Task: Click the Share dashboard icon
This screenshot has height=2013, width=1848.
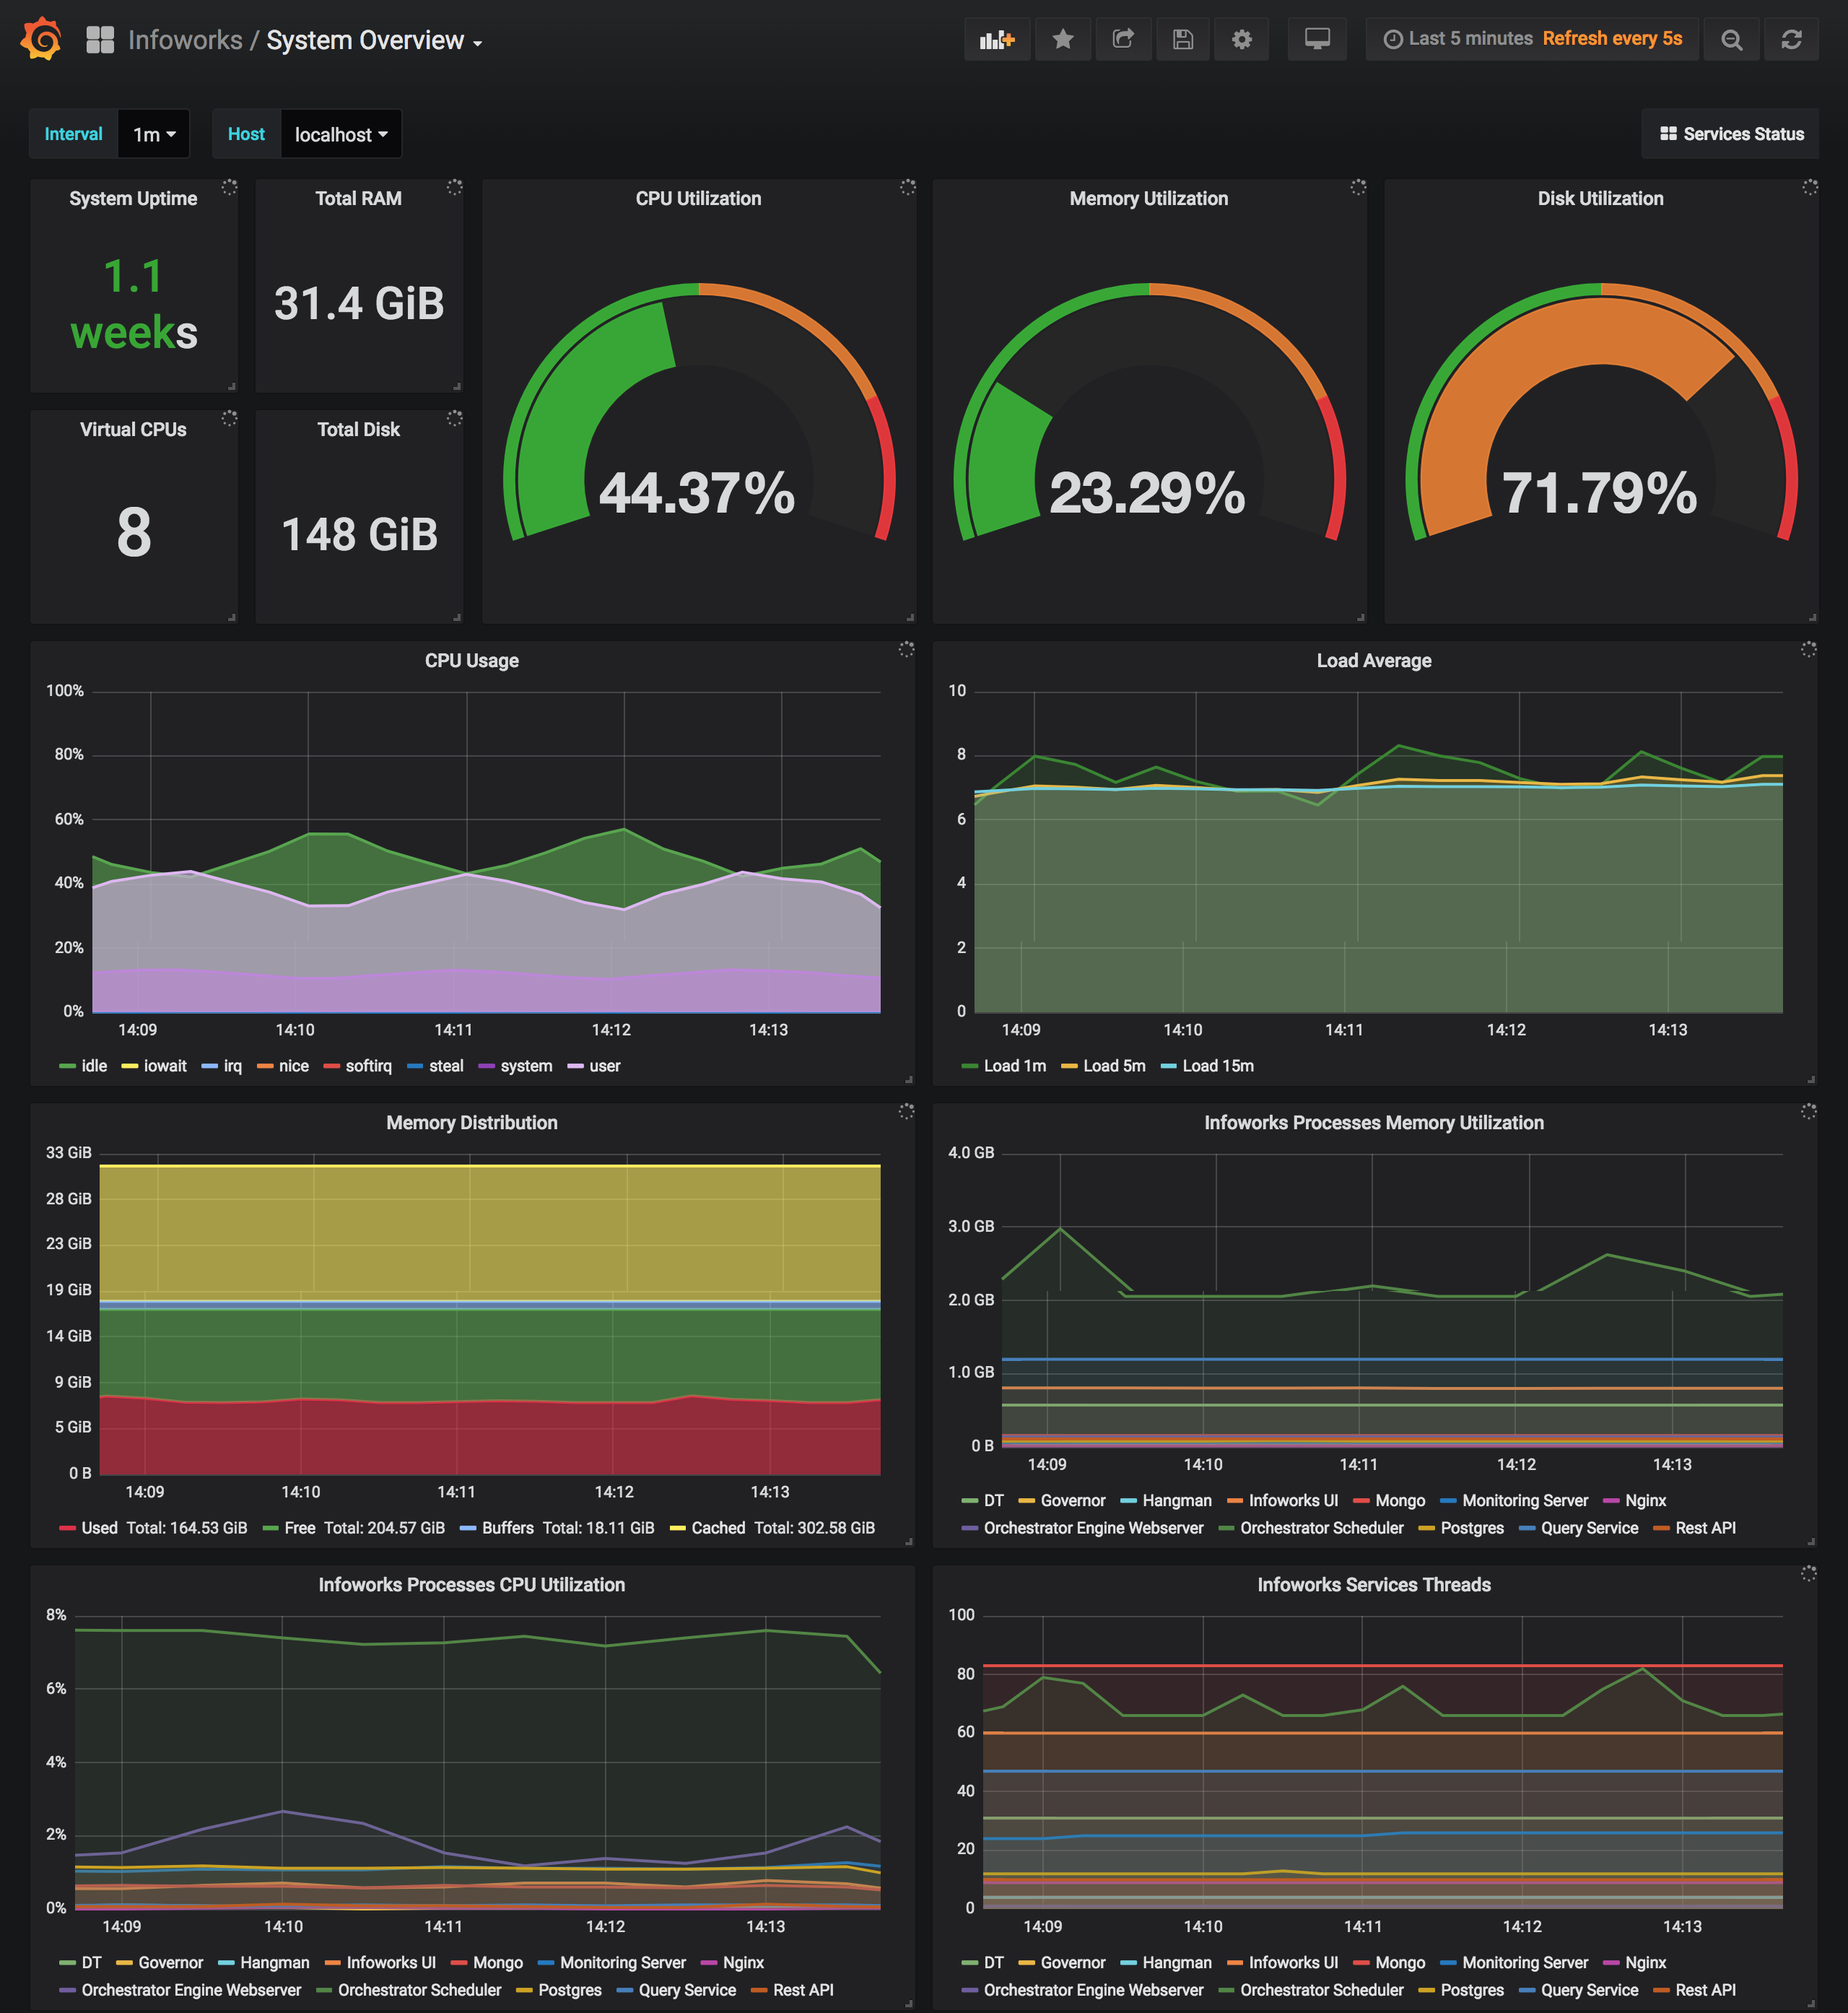Action: [1123, 40]
